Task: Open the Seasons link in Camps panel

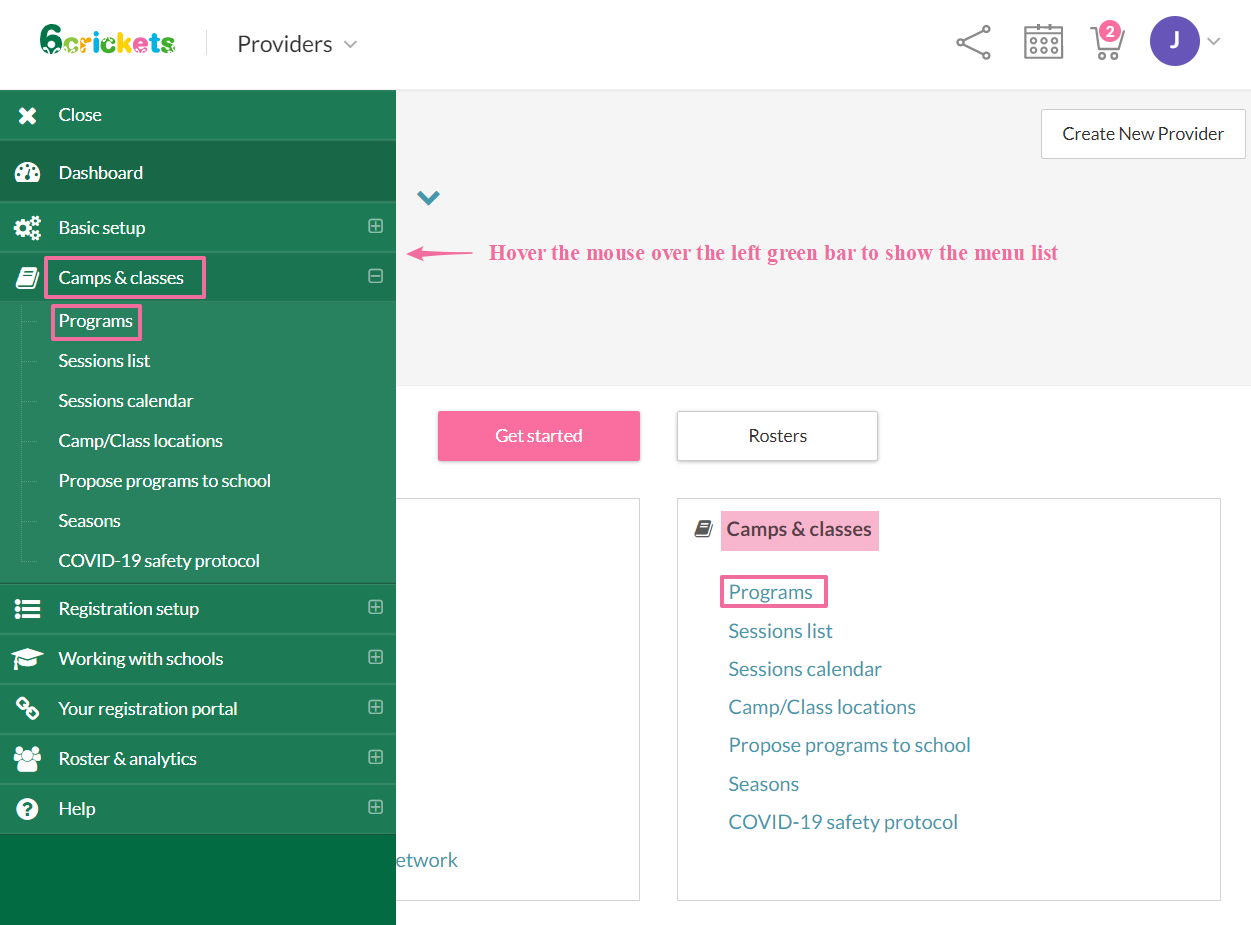Action: coord(763,784)
